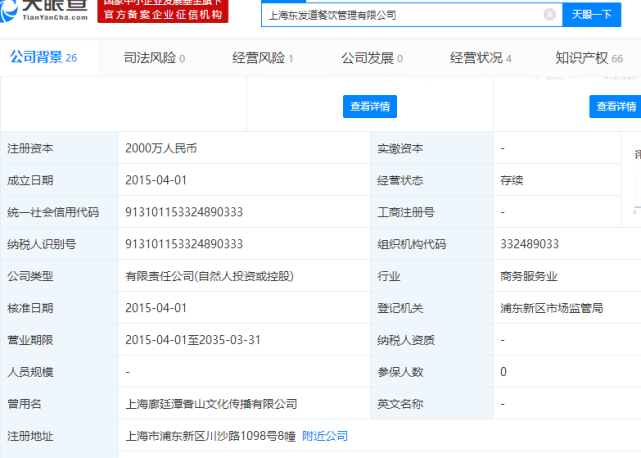Click the 营业期限 label cell
Image resolution: width=641 pixels, height=458 pixels.
pos(60,340)
